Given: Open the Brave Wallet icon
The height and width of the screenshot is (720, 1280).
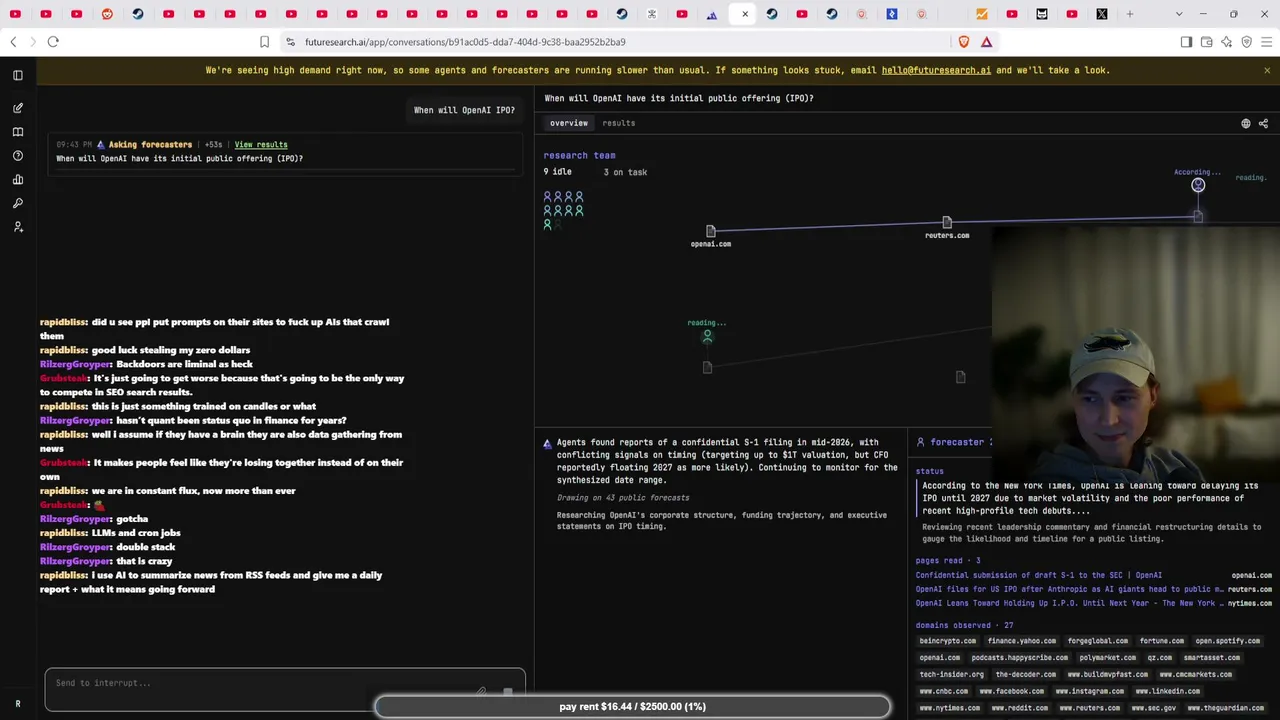Looking at the screenshot, I should coord(1206,42).
